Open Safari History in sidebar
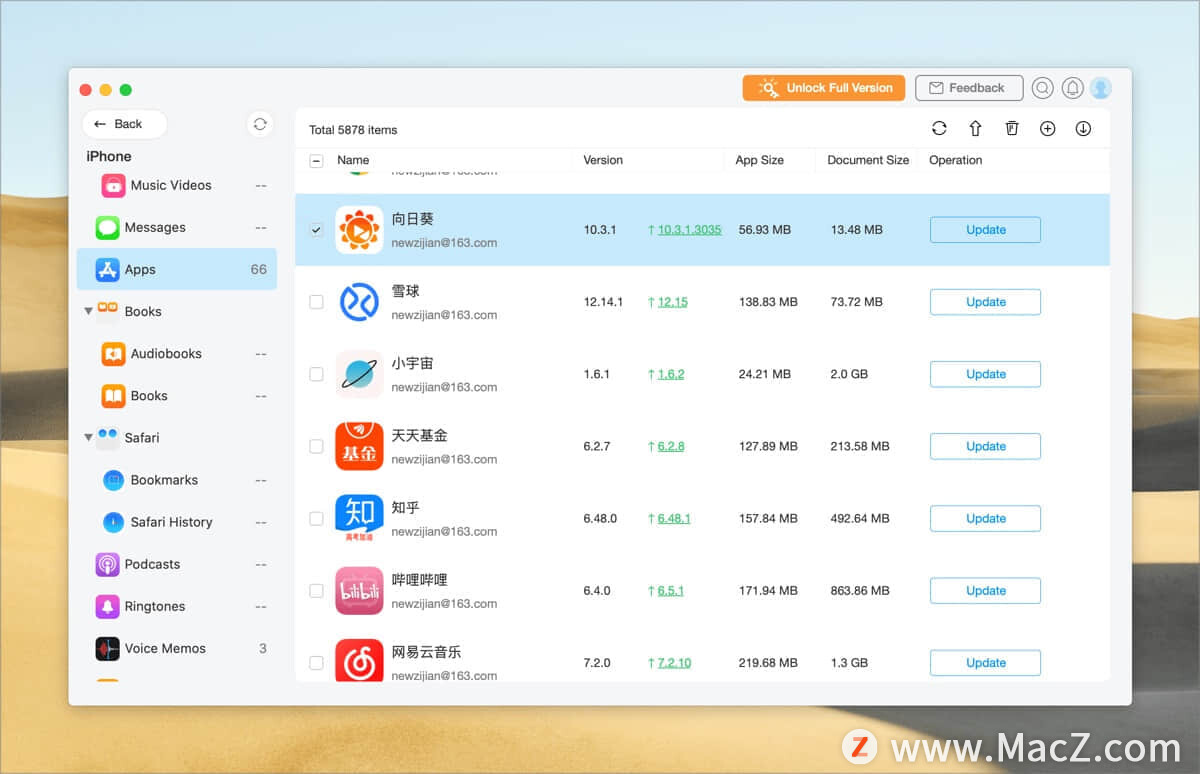The height and width of the screenshot is (774, 1200). pos(177,522)
